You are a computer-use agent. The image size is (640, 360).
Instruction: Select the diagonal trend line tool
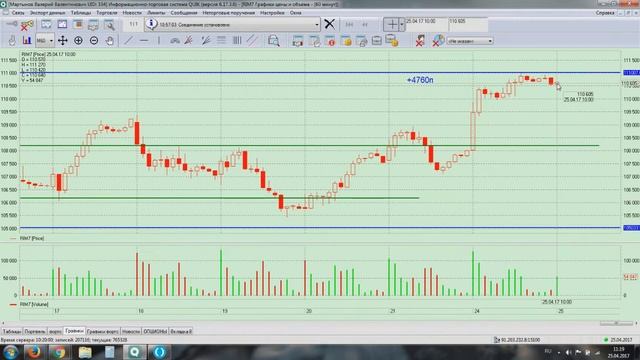[129, 40]
